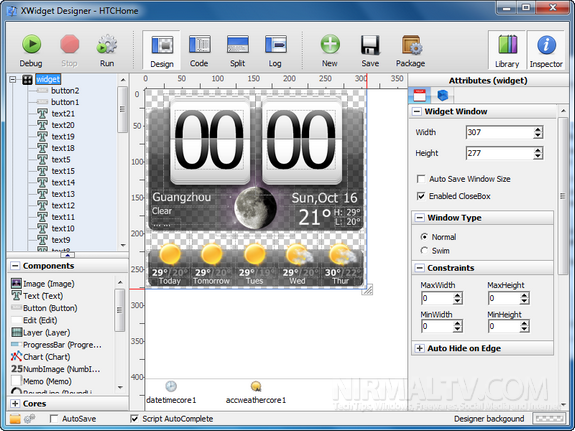Open the blue cube attributes tab

[x=443, y=95]
